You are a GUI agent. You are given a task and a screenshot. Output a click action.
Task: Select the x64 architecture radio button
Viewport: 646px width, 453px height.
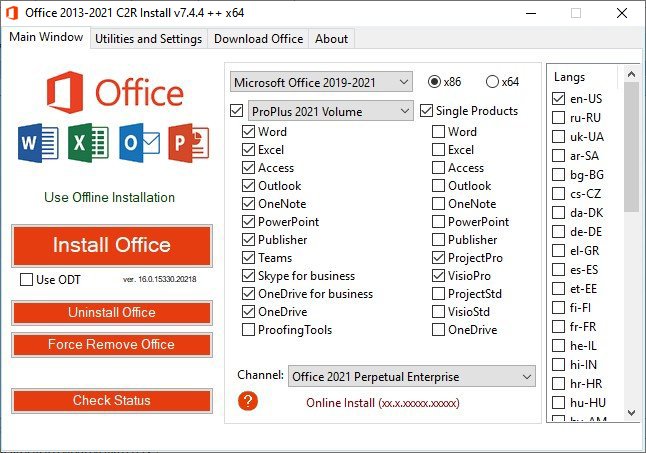pyautogui.click(x=492, y=82)
